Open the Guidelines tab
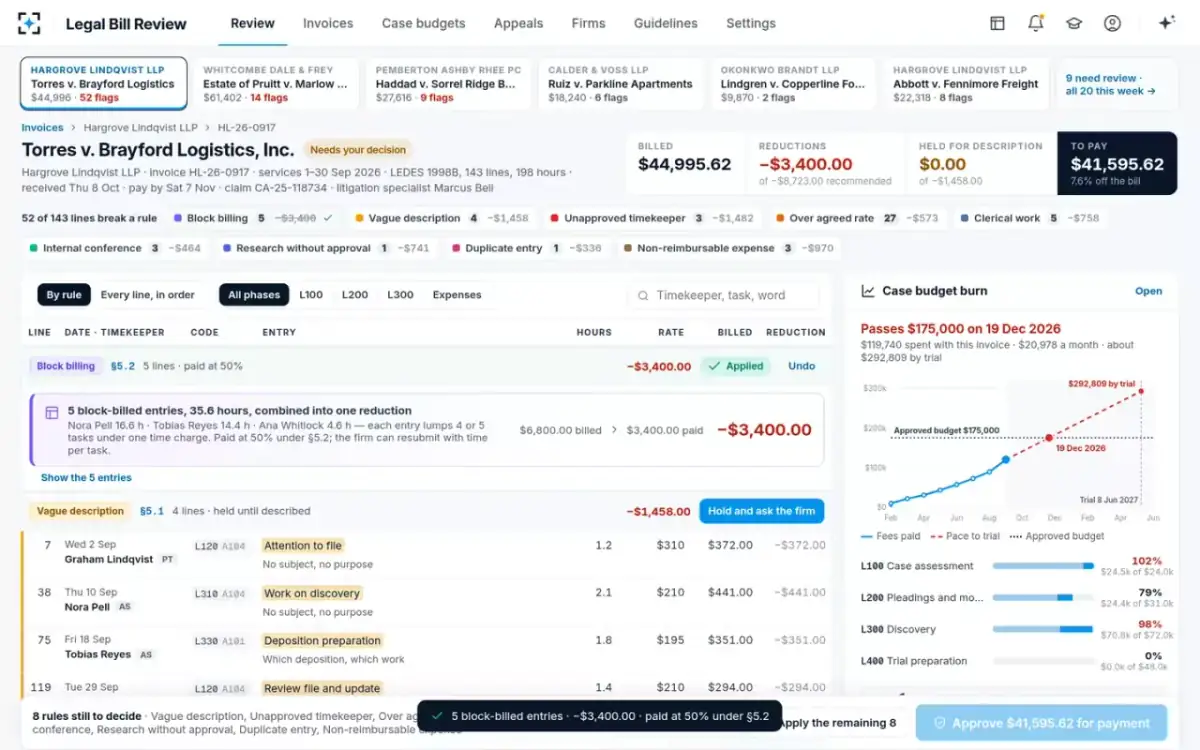Viewport: 1200px width, 750px height. coord(666,23)
